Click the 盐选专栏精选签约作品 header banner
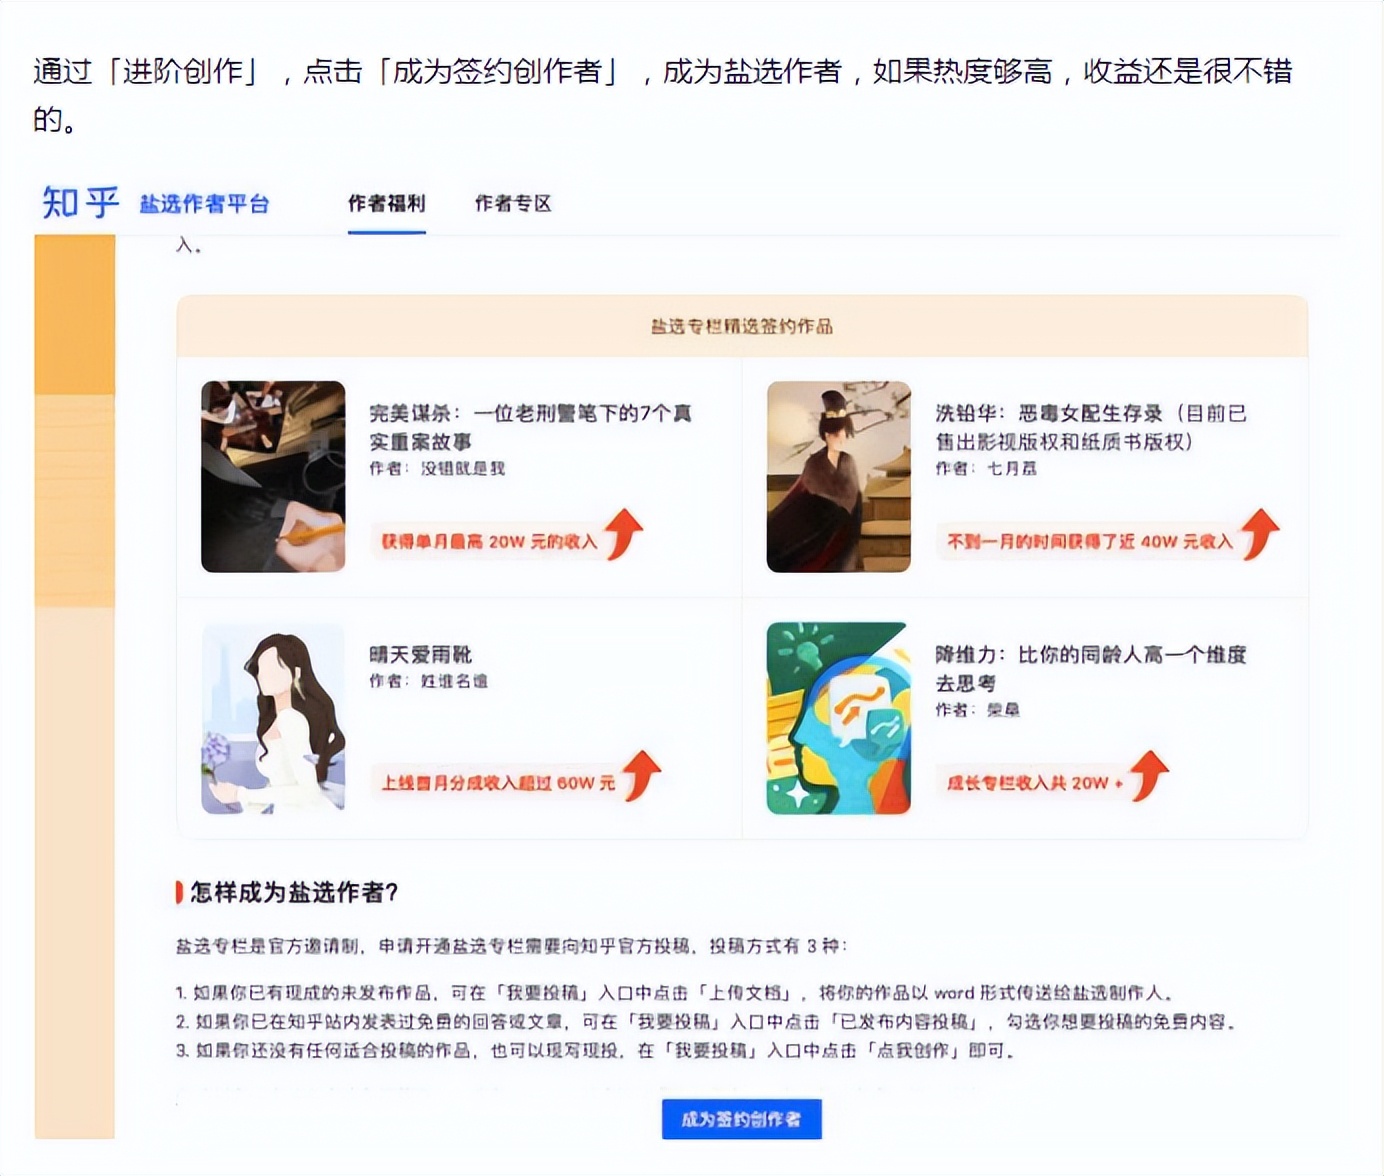Screen dimensions: 1384x1176 tap(740, 325)
